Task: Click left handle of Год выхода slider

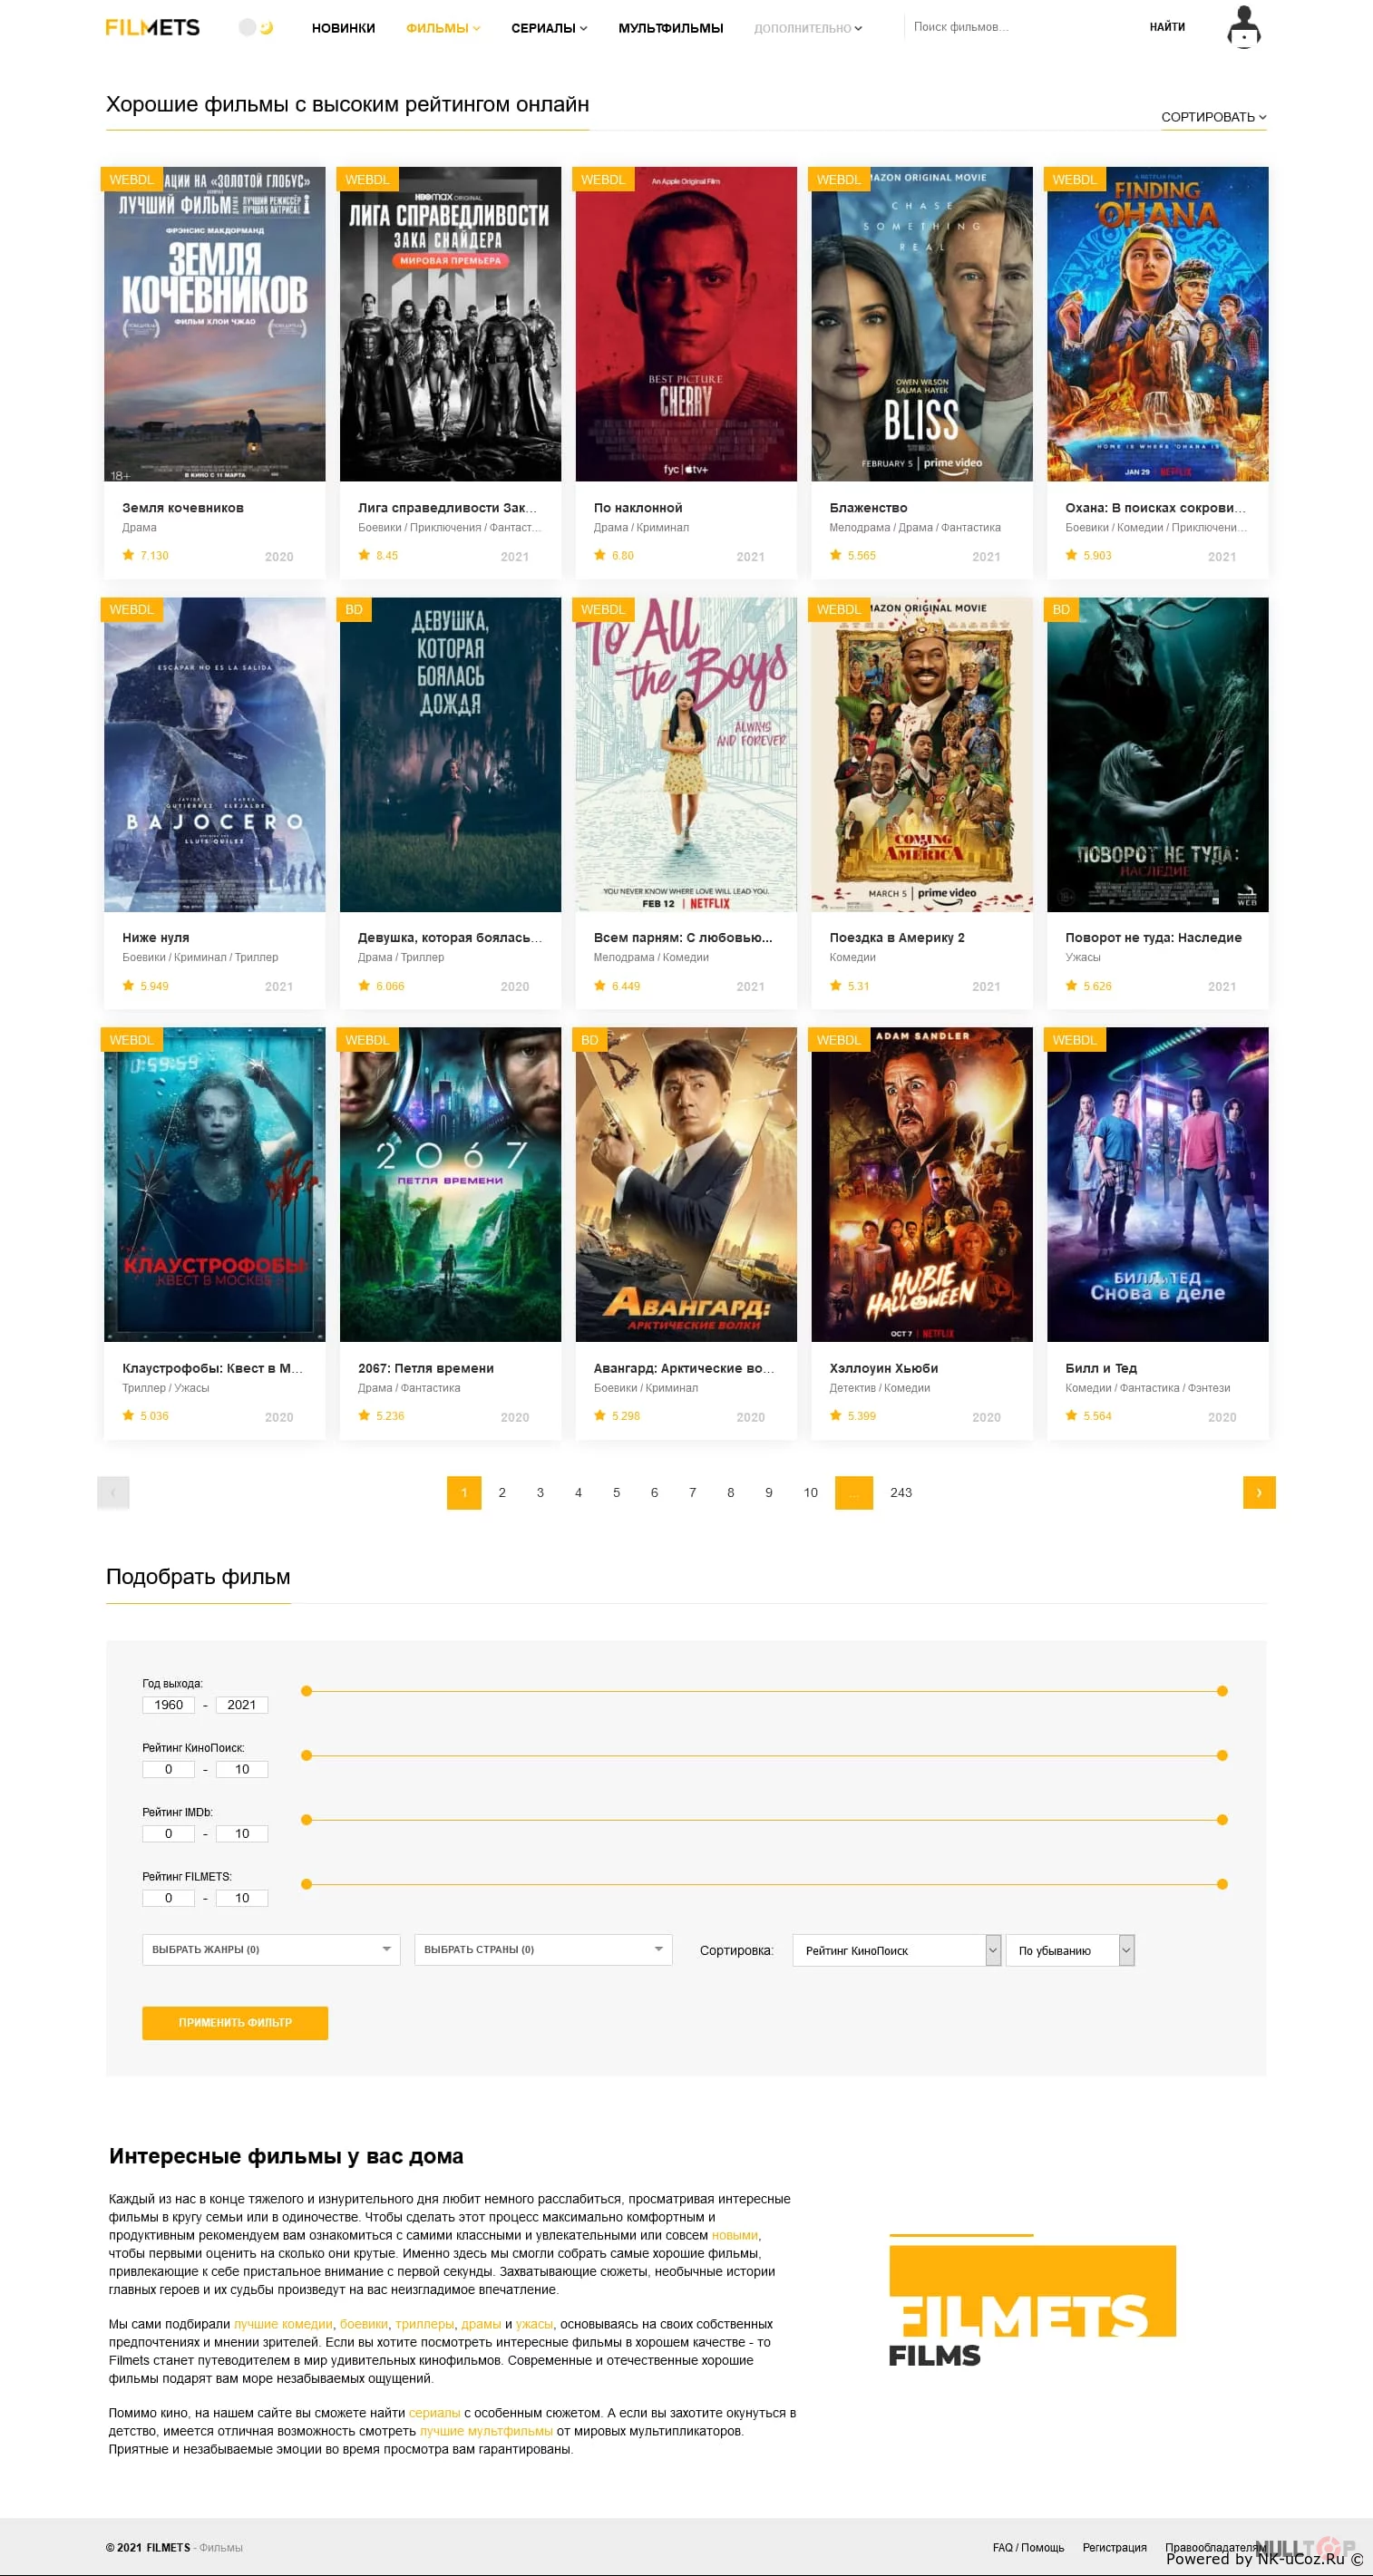Action: pos(307,1691)
